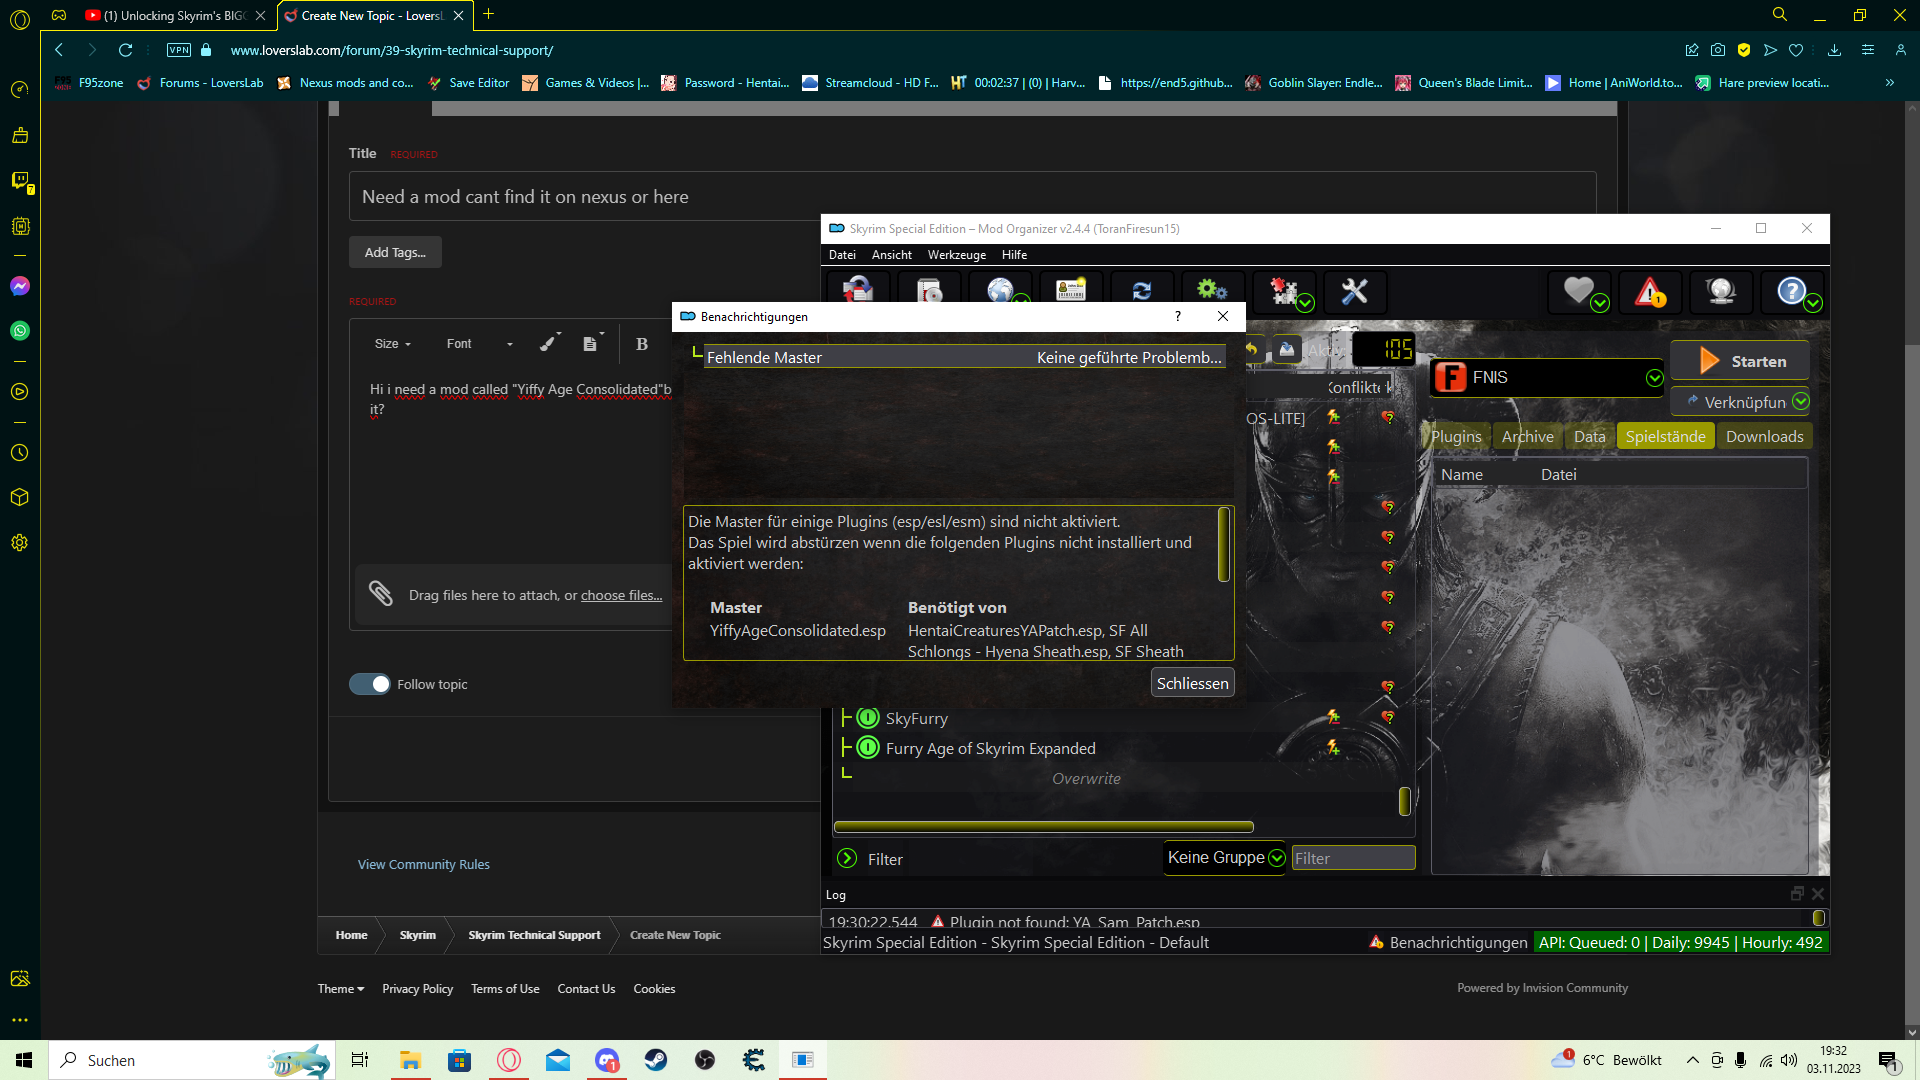1920x1080 pixels.
Task: Toggle the Furry Age of Skyrim Expanded mod
Action: tap(868, 748)
